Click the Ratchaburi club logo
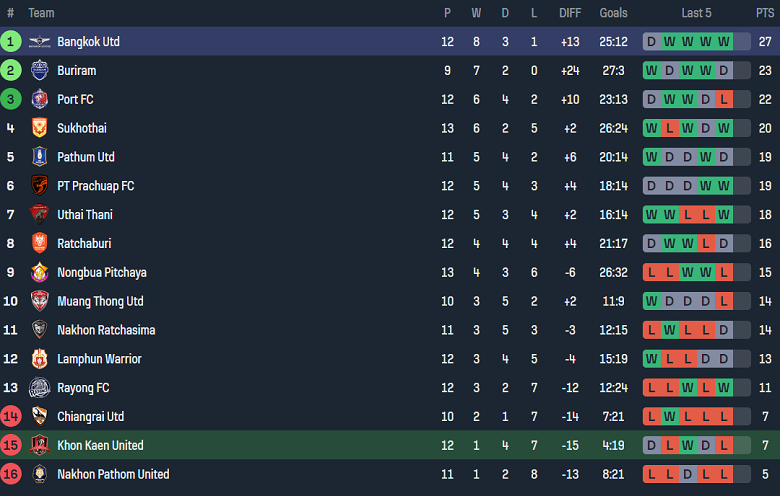Screen dimensions: 780x496 (x=40, y=244)
